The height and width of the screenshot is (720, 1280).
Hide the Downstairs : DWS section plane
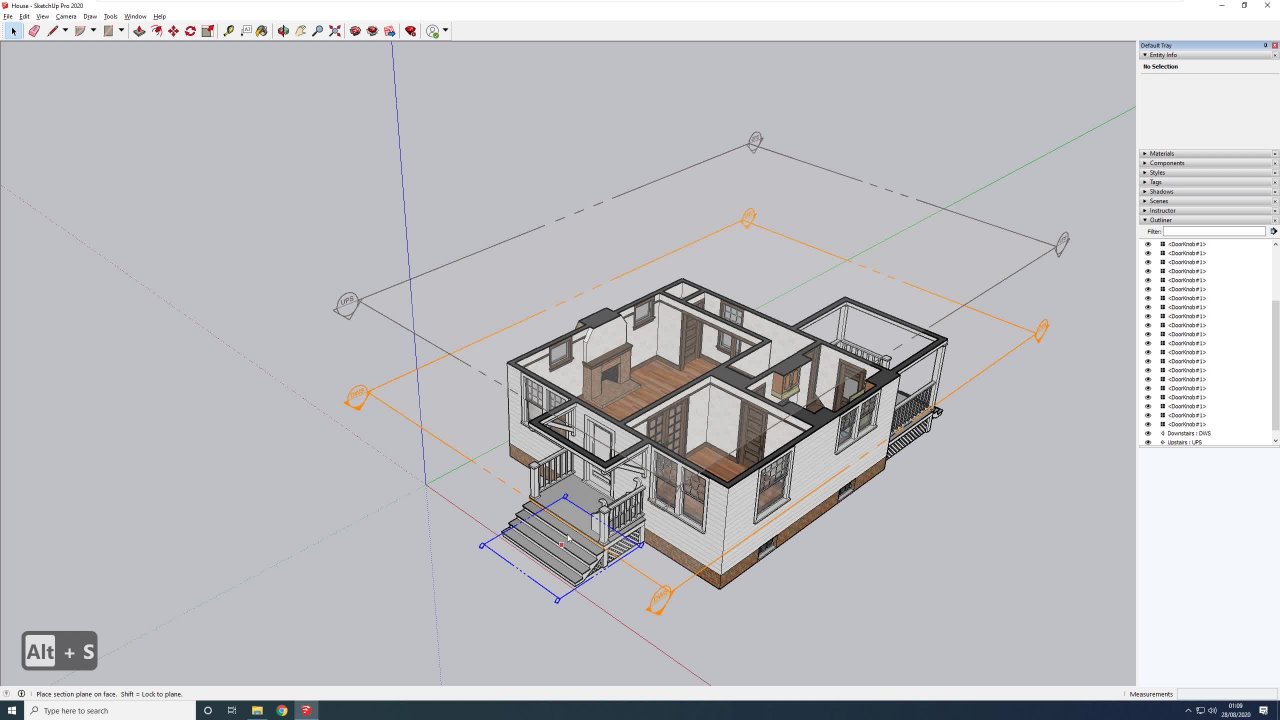click(x=1148, y=433)
